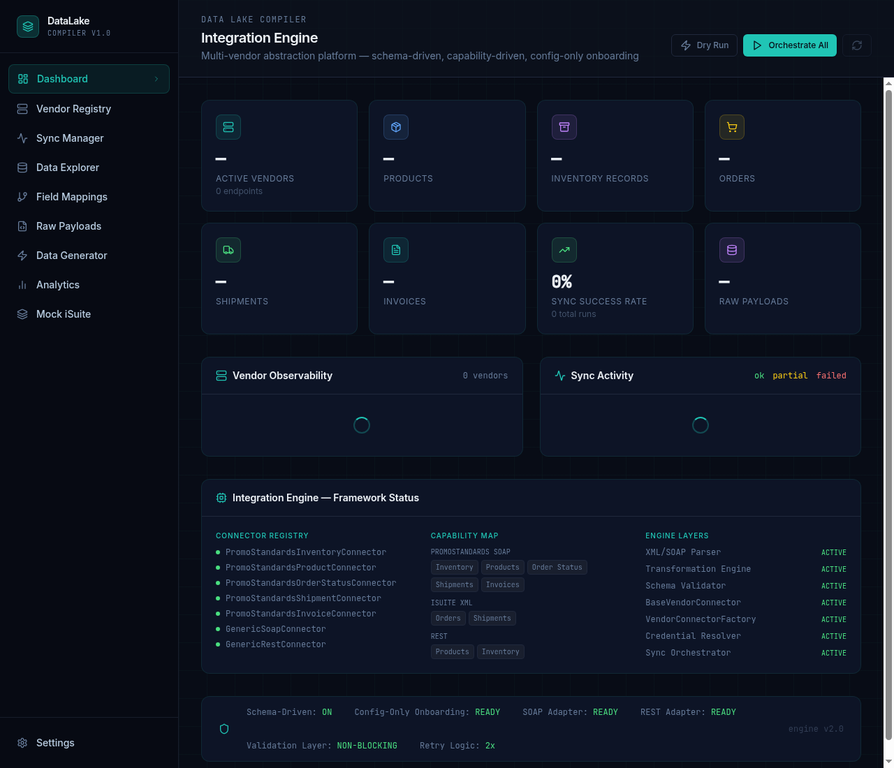Click the refresh icon button

(x=856, y=45)
